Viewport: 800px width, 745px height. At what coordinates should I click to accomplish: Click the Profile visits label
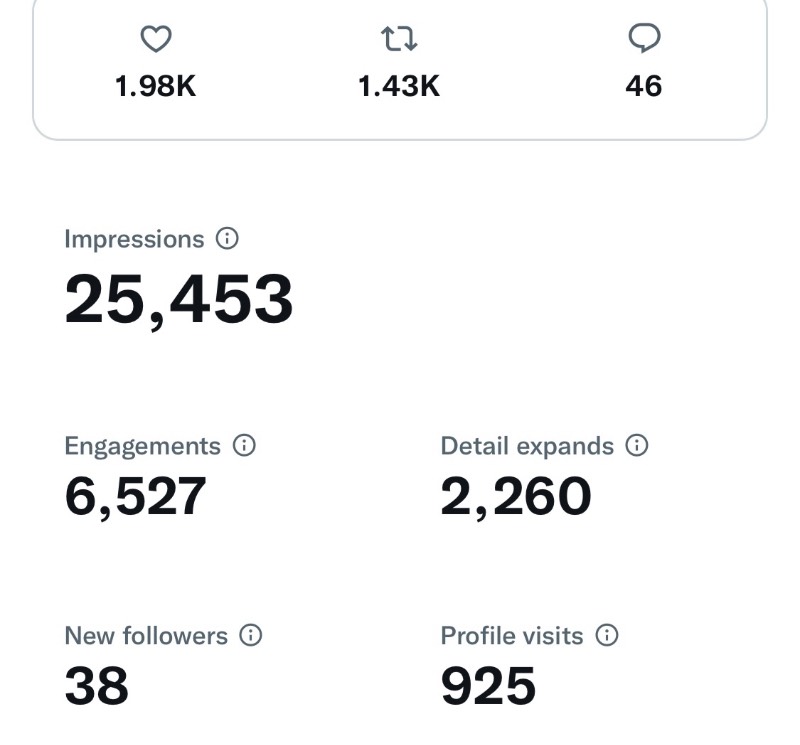pos(512,636)
